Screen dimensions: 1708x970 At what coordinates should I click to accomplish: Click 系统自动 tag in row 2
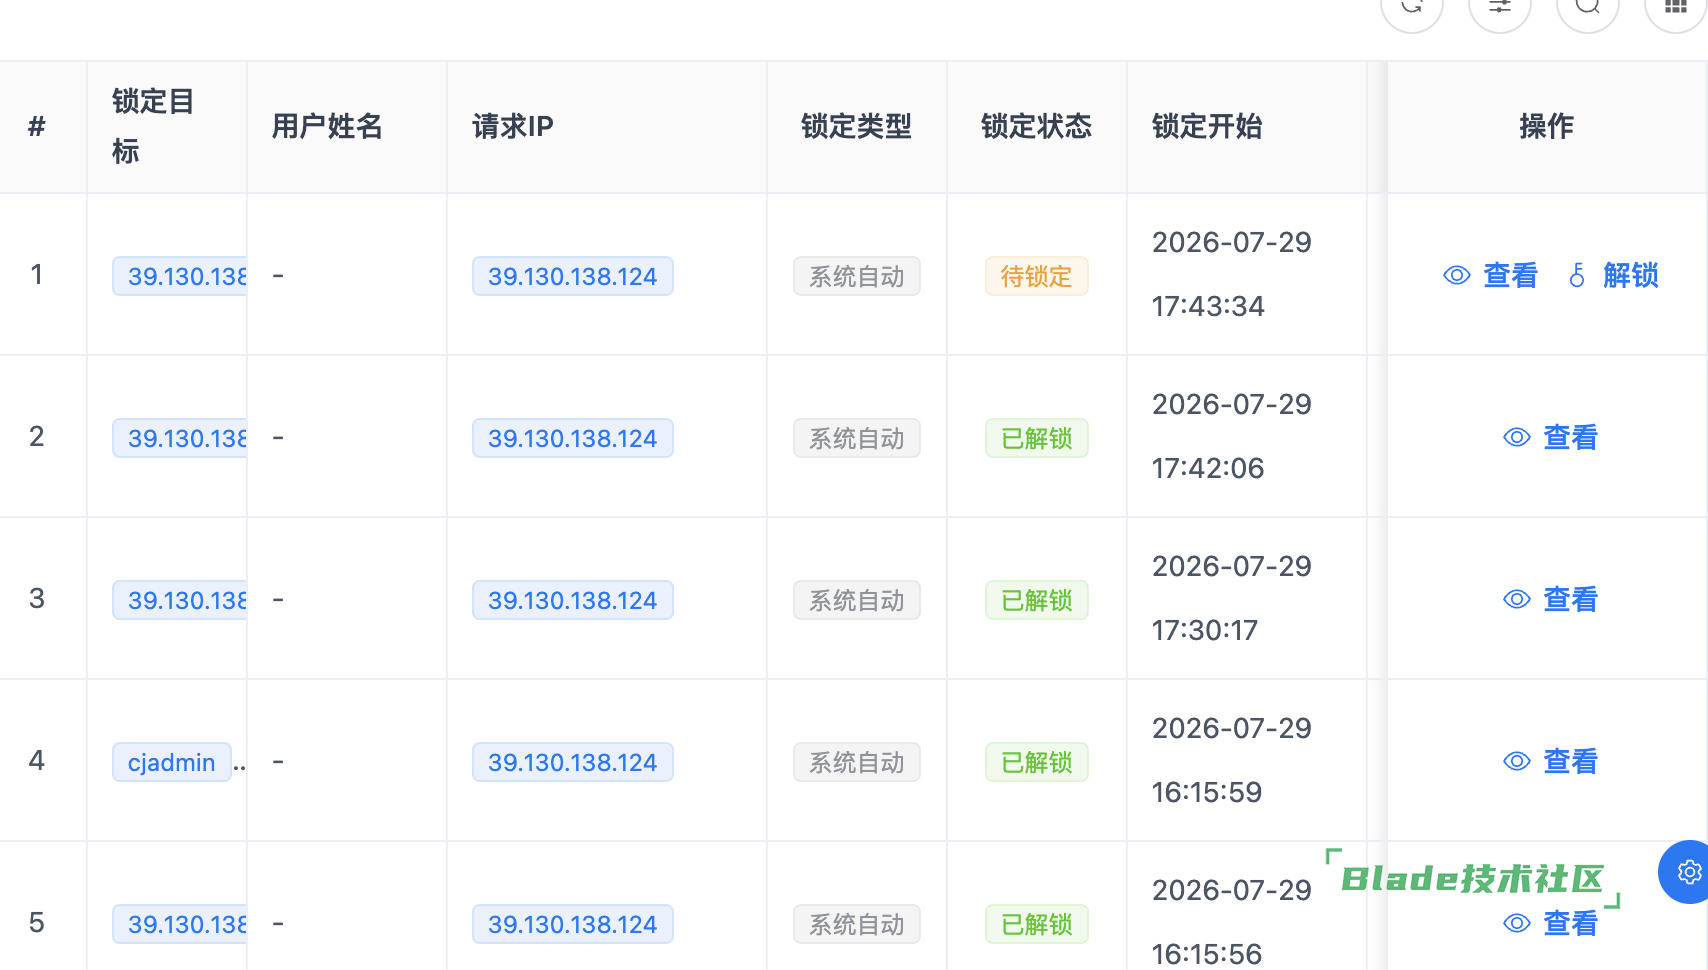857,438
